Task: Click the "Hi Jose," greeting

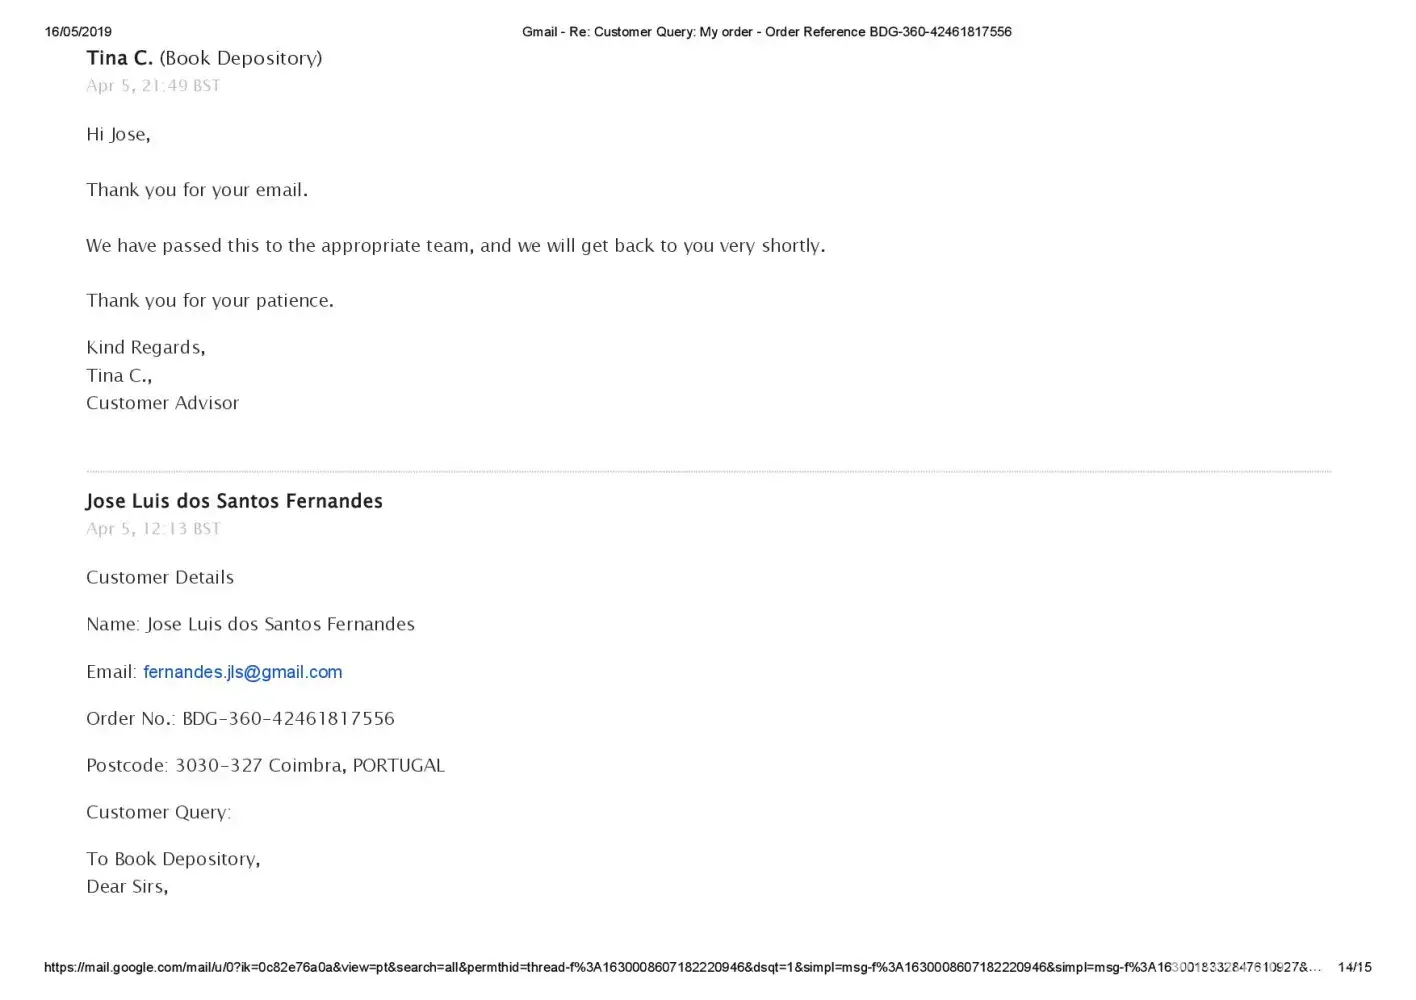Action: [x=118, y=135]
